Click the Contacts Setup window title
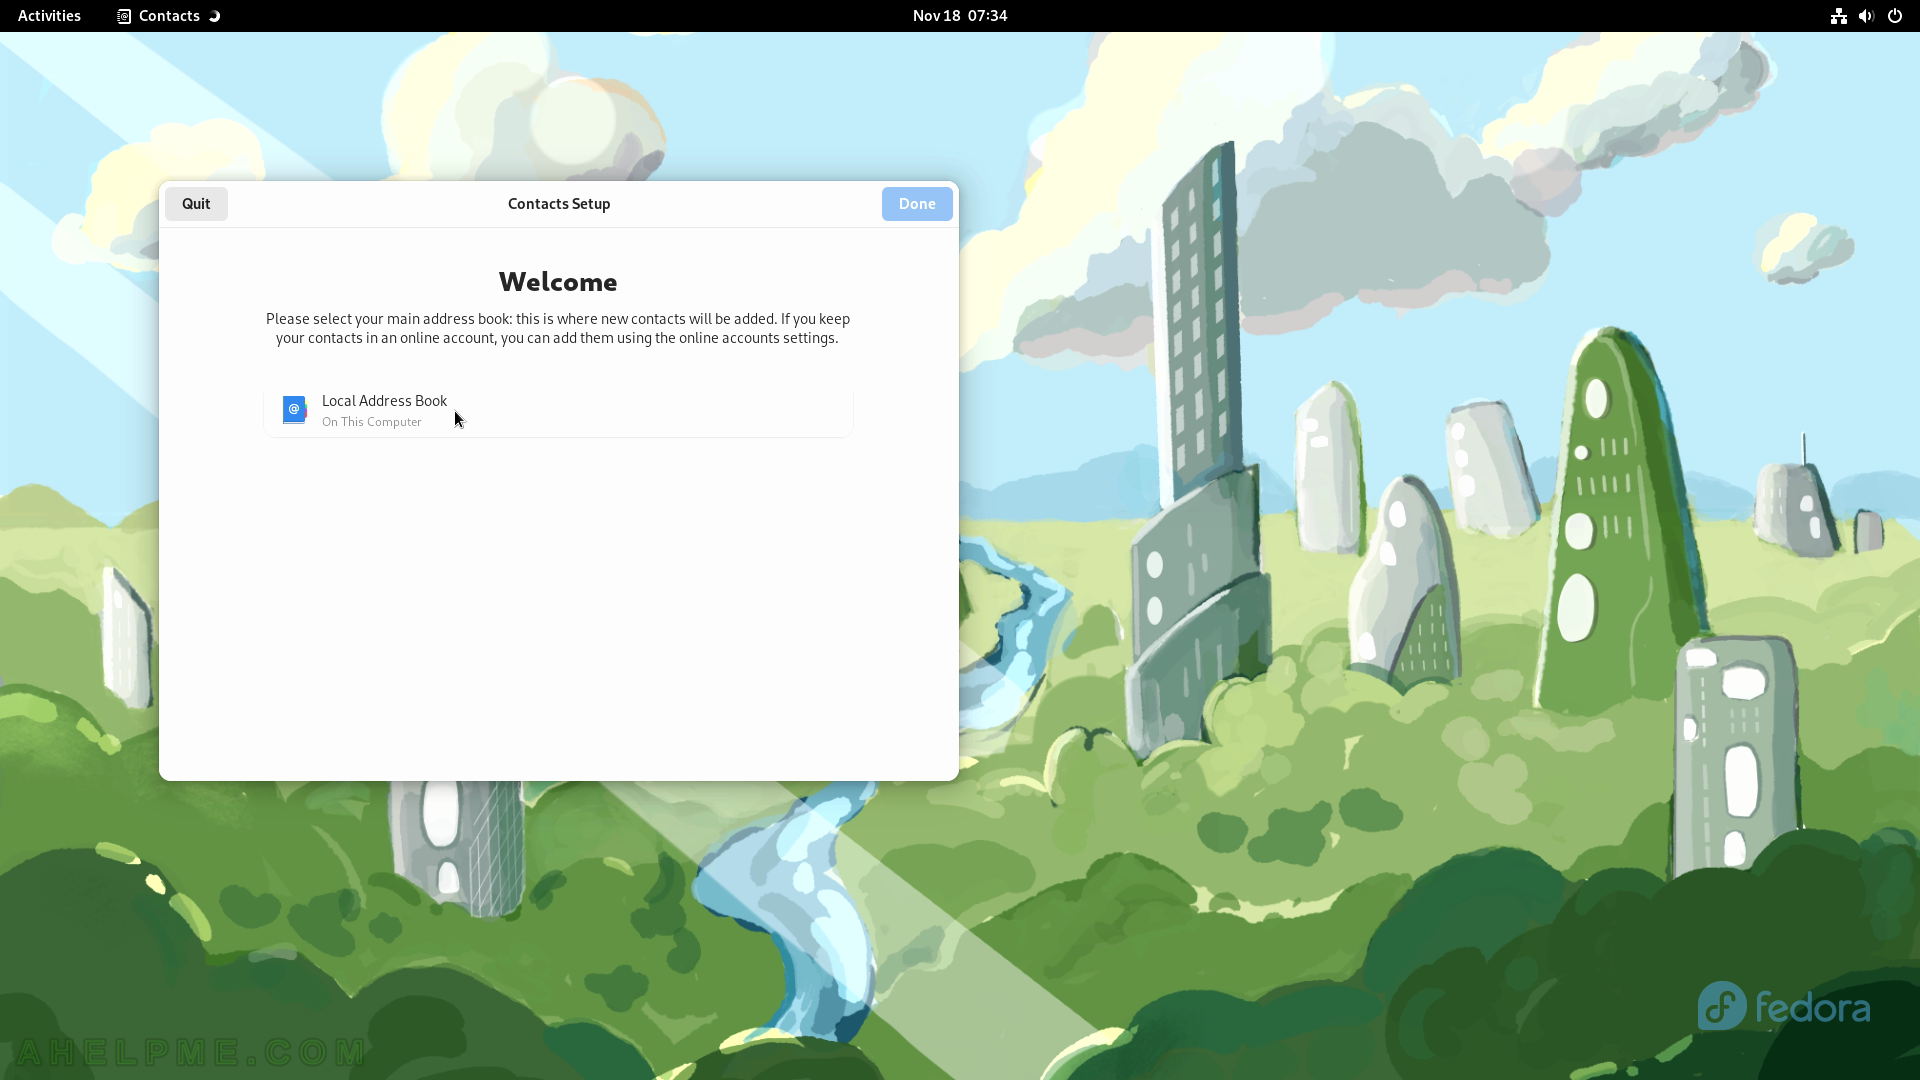Viewport: 1920px width, 1080px height. tap(559, 204)
